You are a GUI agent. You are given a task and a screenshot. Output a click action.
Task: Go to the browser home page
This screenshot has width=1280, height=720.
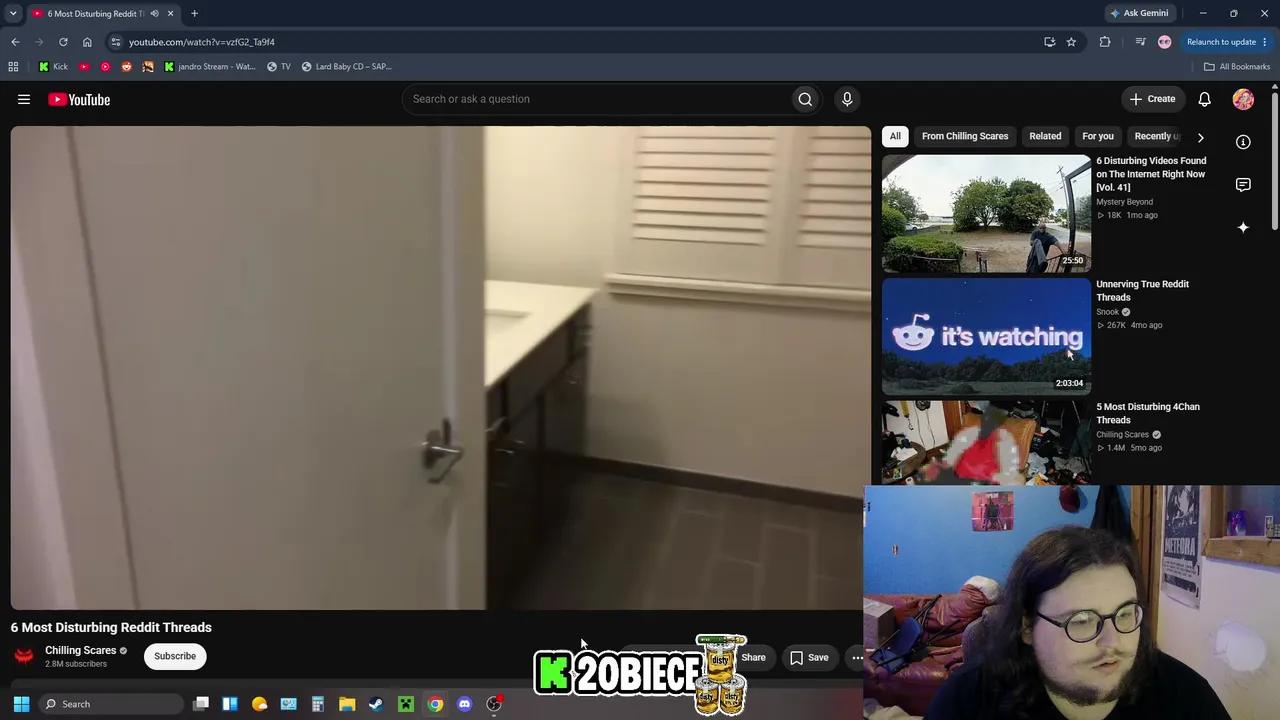pyautogui.click(x=87, y=42)
